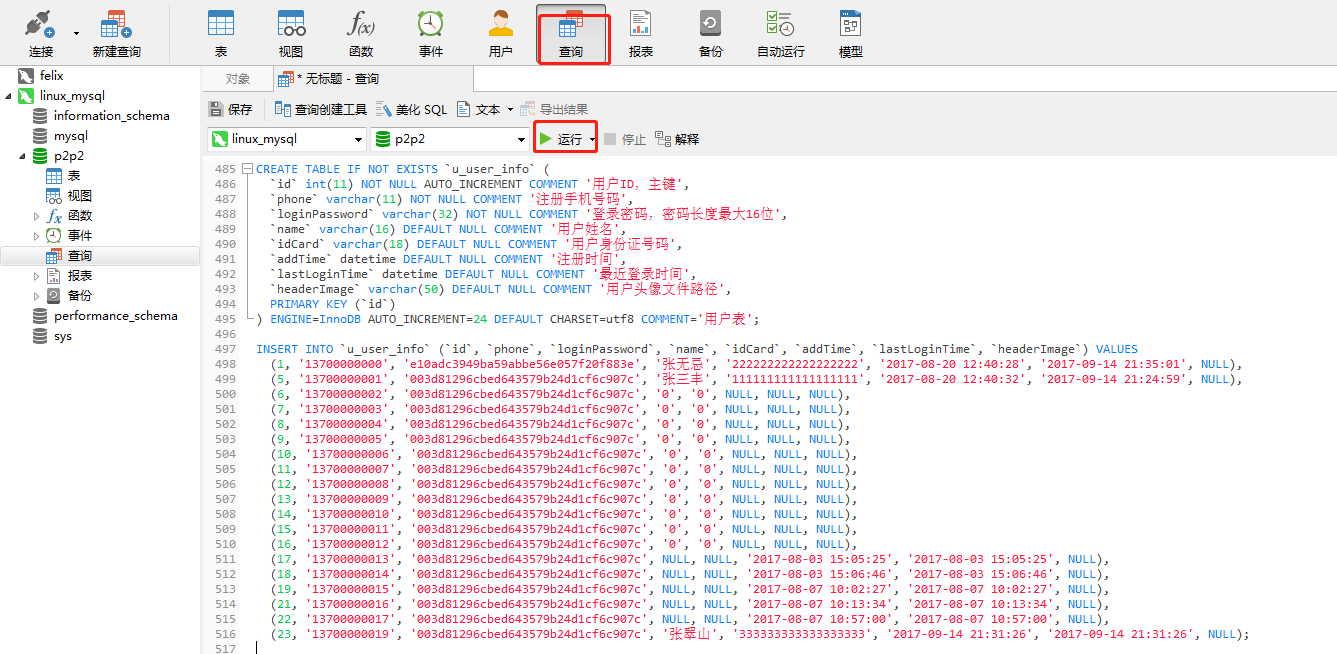Select performance_schema in the database tree
Viewport: 1337px width, 654px height.
115,316
